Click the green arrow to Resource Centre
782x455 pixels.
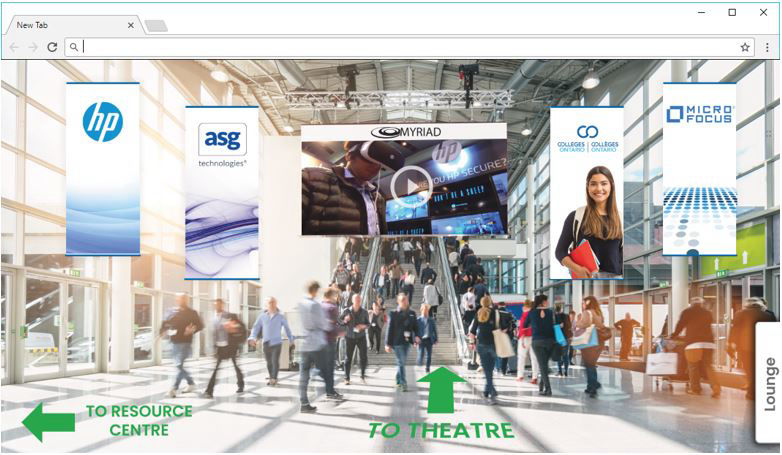(48, 422)
